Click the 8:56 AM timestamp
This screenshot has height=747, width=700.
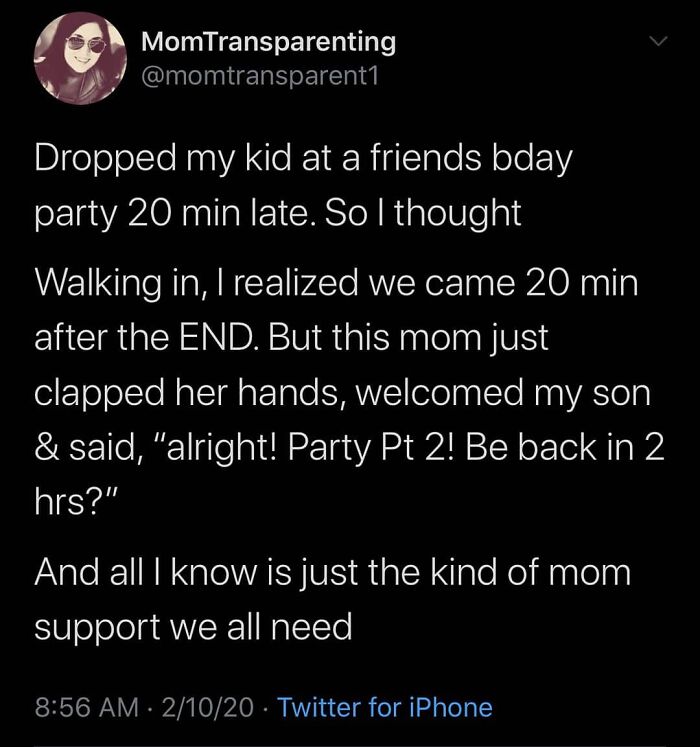click(x=84, y=708)
